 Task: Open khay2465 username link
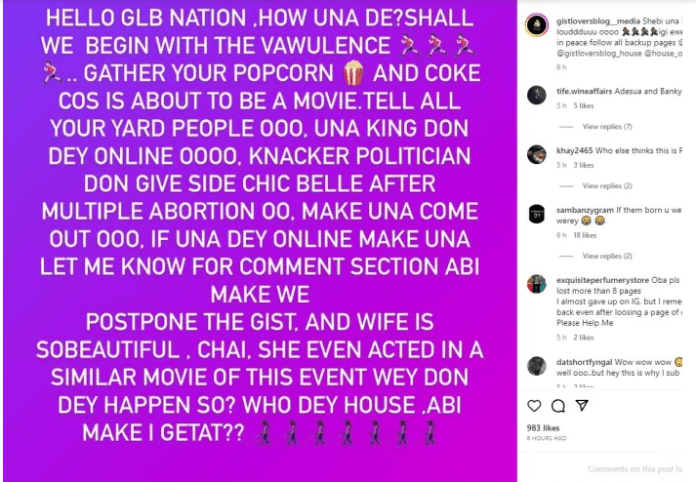[574, 150]
